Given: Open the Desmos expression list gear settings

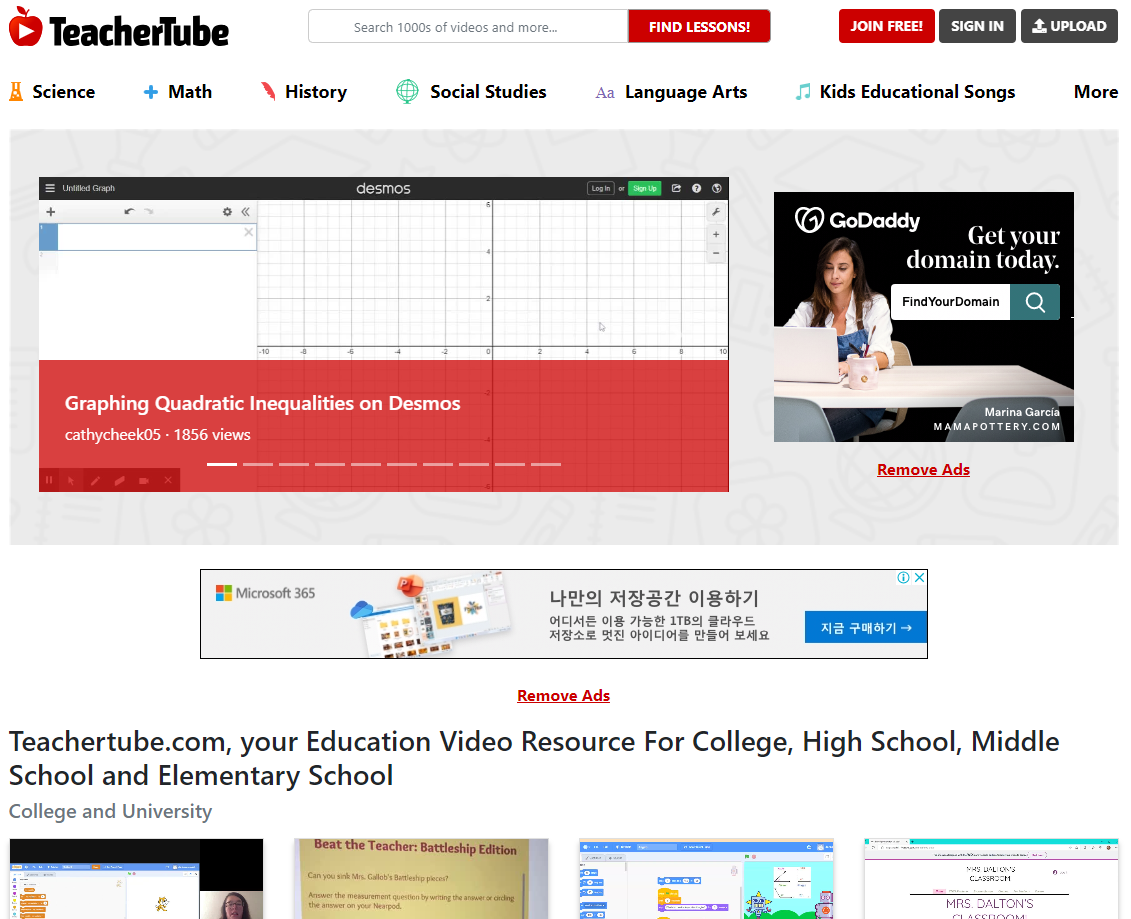Looking at the screenshot, I should [x=227, y=212].
